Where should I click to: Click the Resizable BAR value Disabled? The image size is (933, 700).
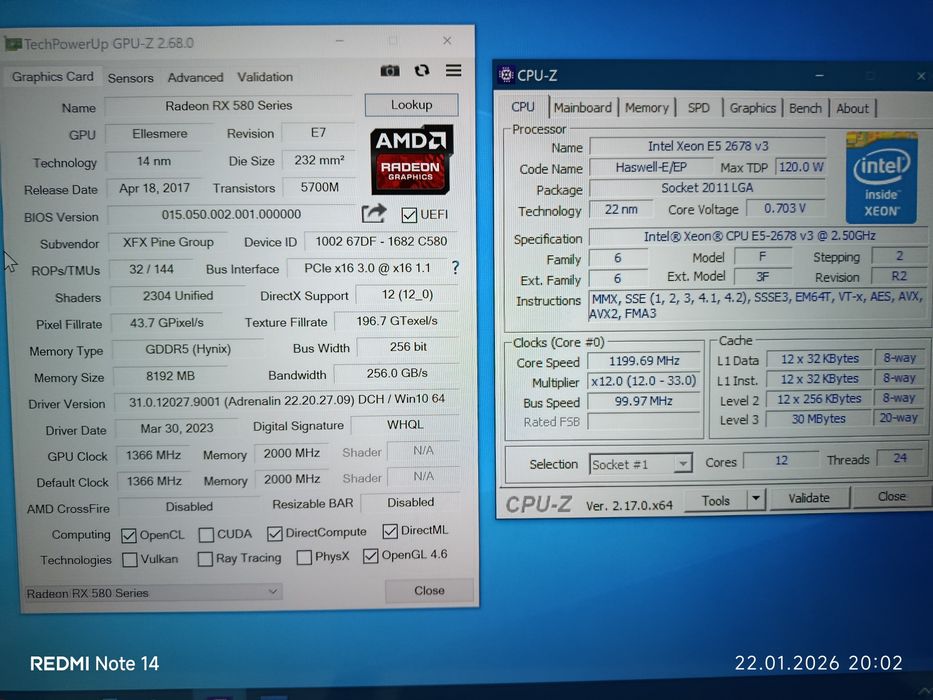pyautogui.click(x=411, y=502)
